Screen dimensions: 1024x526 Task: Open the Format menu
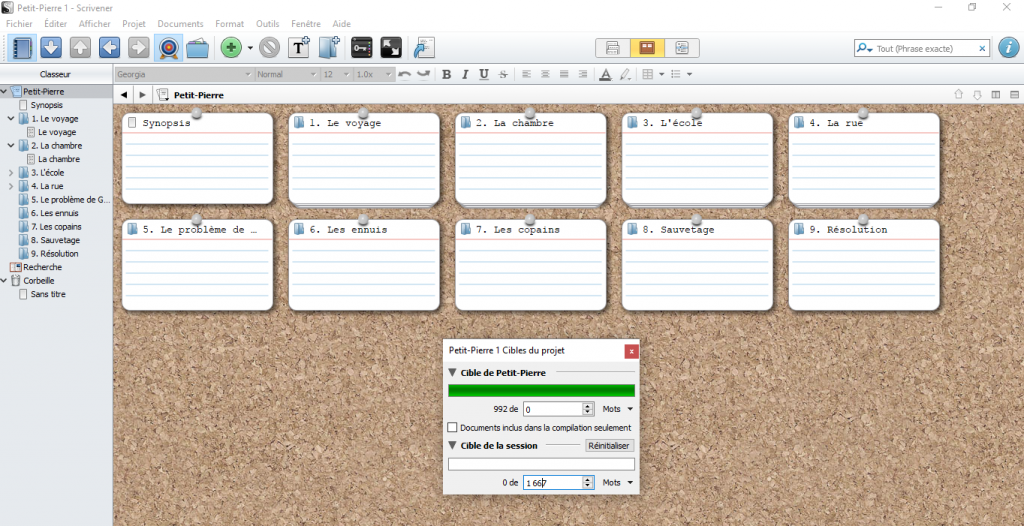(229, 24)
